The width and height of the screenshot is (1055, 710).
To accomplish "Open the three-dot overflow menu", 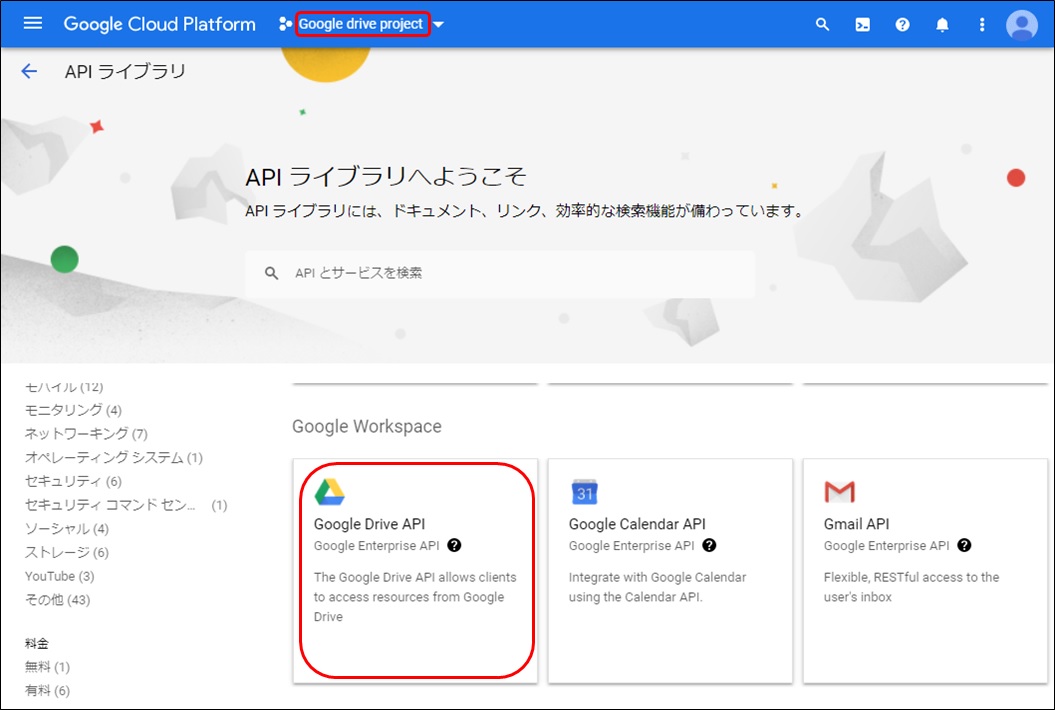I will click(x=982, y=24).
